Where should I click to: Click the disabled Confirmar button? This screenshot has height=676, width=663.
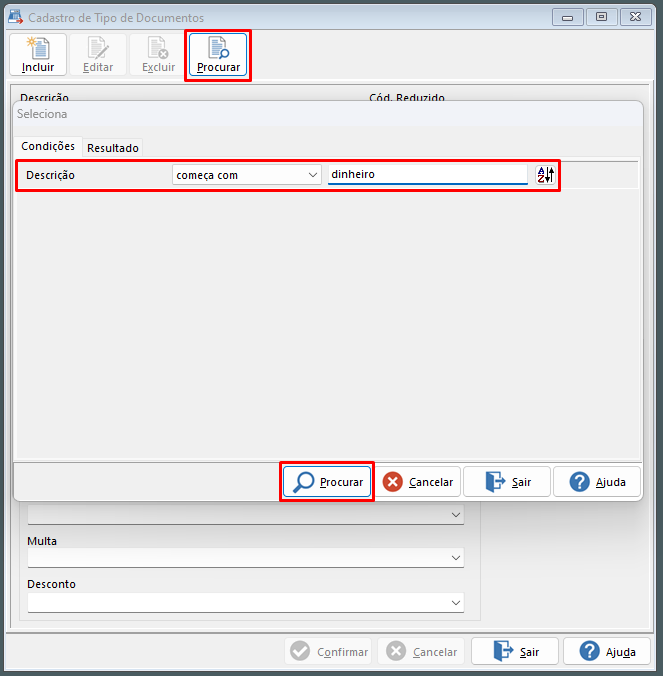(x=328, y=651)
